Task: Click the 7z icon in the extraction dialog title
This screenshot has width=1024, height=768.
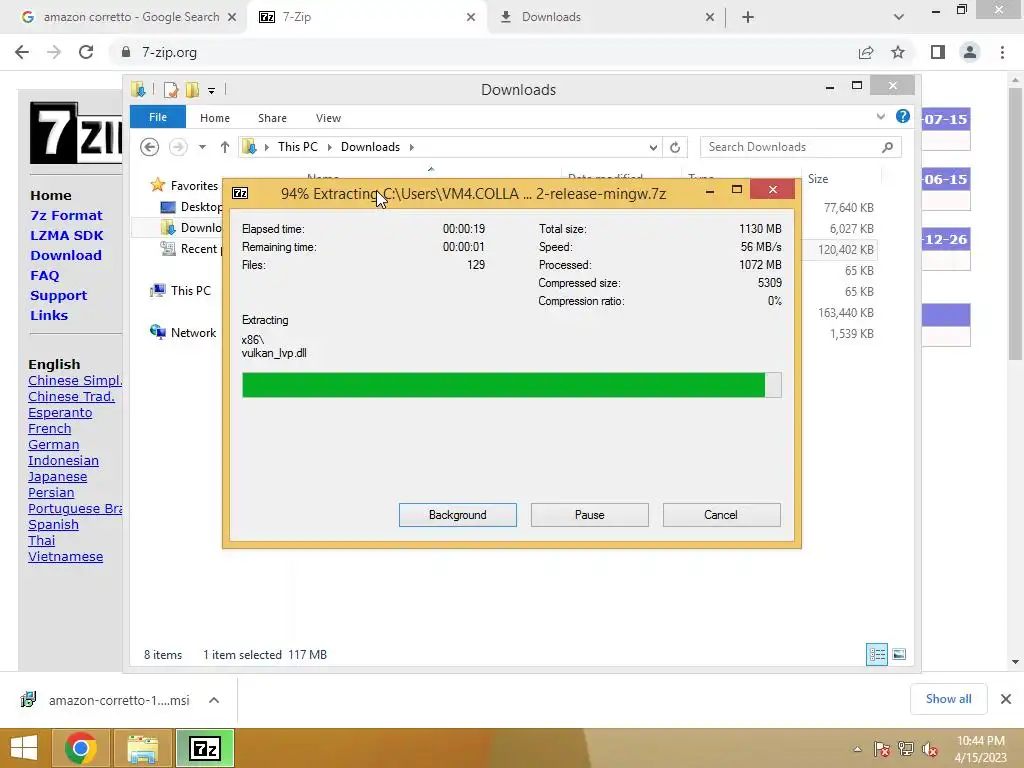Action: [x=240, y=193]
